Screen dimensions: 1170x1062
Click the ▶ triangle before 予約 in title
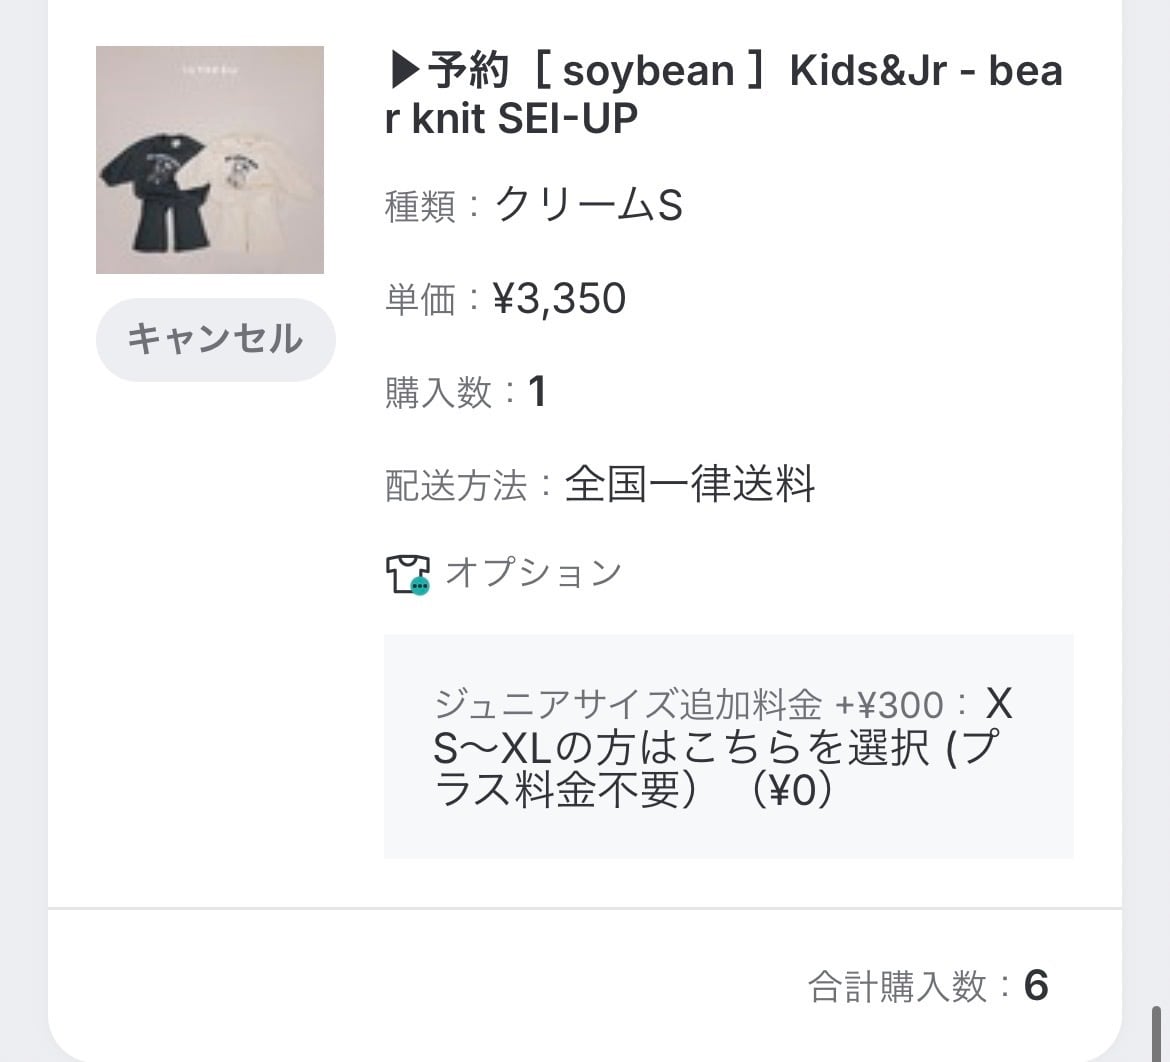pos(404,72)
